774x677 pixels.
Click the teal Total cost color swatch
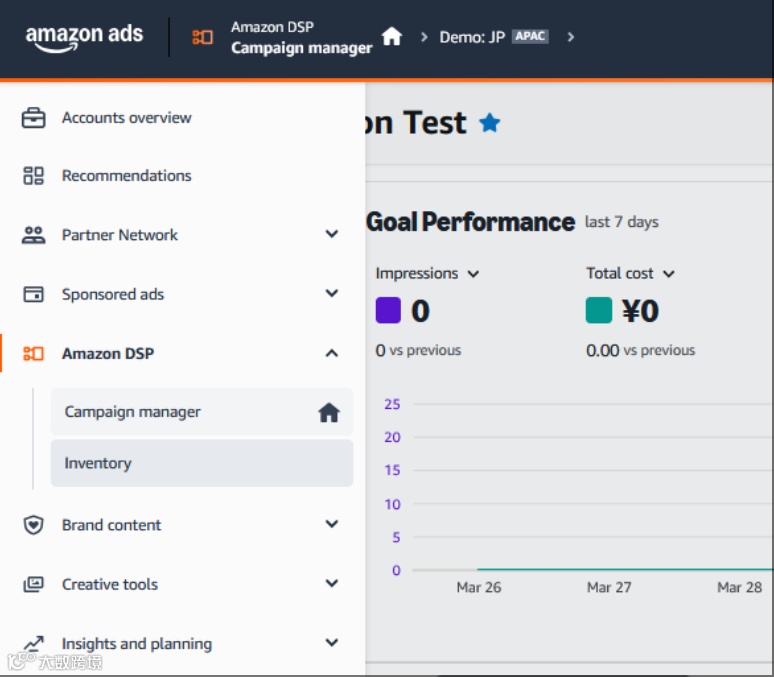tap(599, 311)
